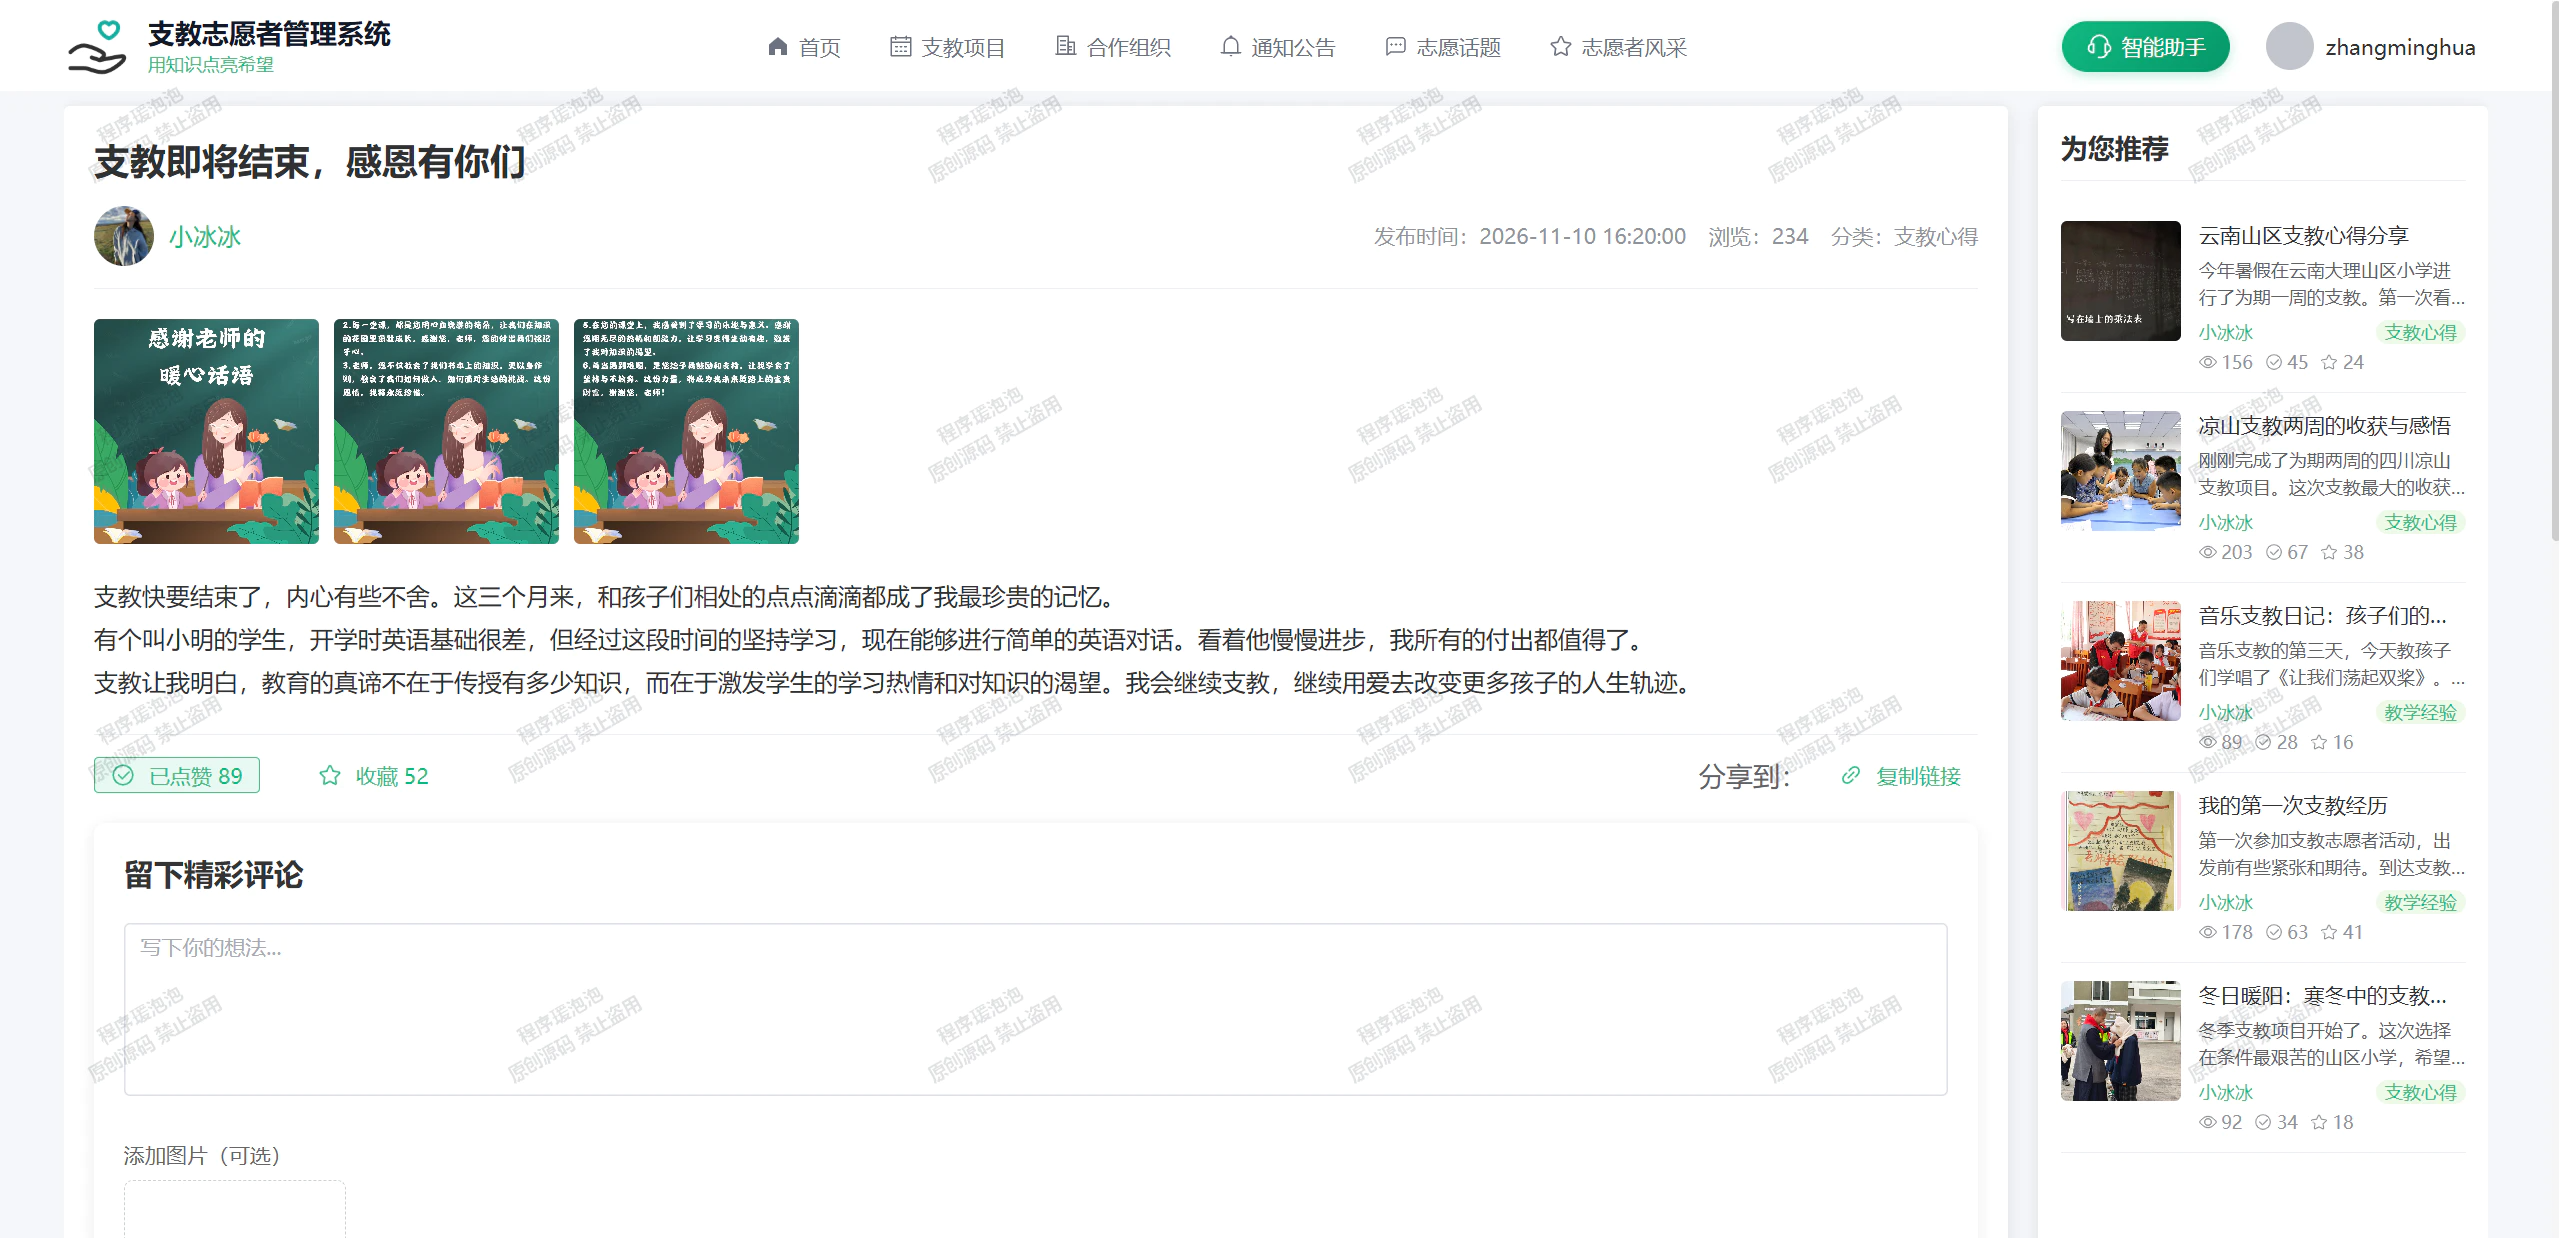Open the 合作组织 menu item
Image resolution: width=2559 pixels, height=1238 pixels.
pos(1113,47)
